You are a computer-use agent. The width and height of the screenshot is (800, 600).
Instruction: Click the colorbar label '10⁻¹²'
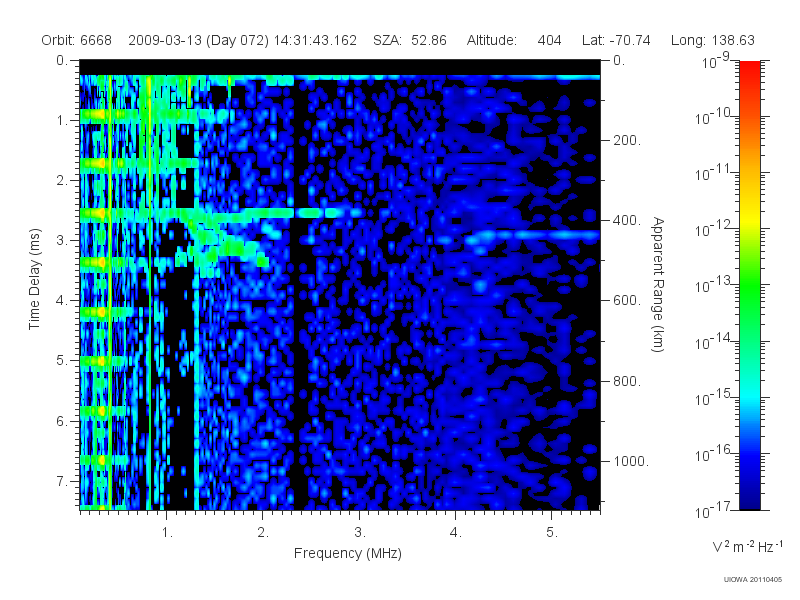pos(714,229)
